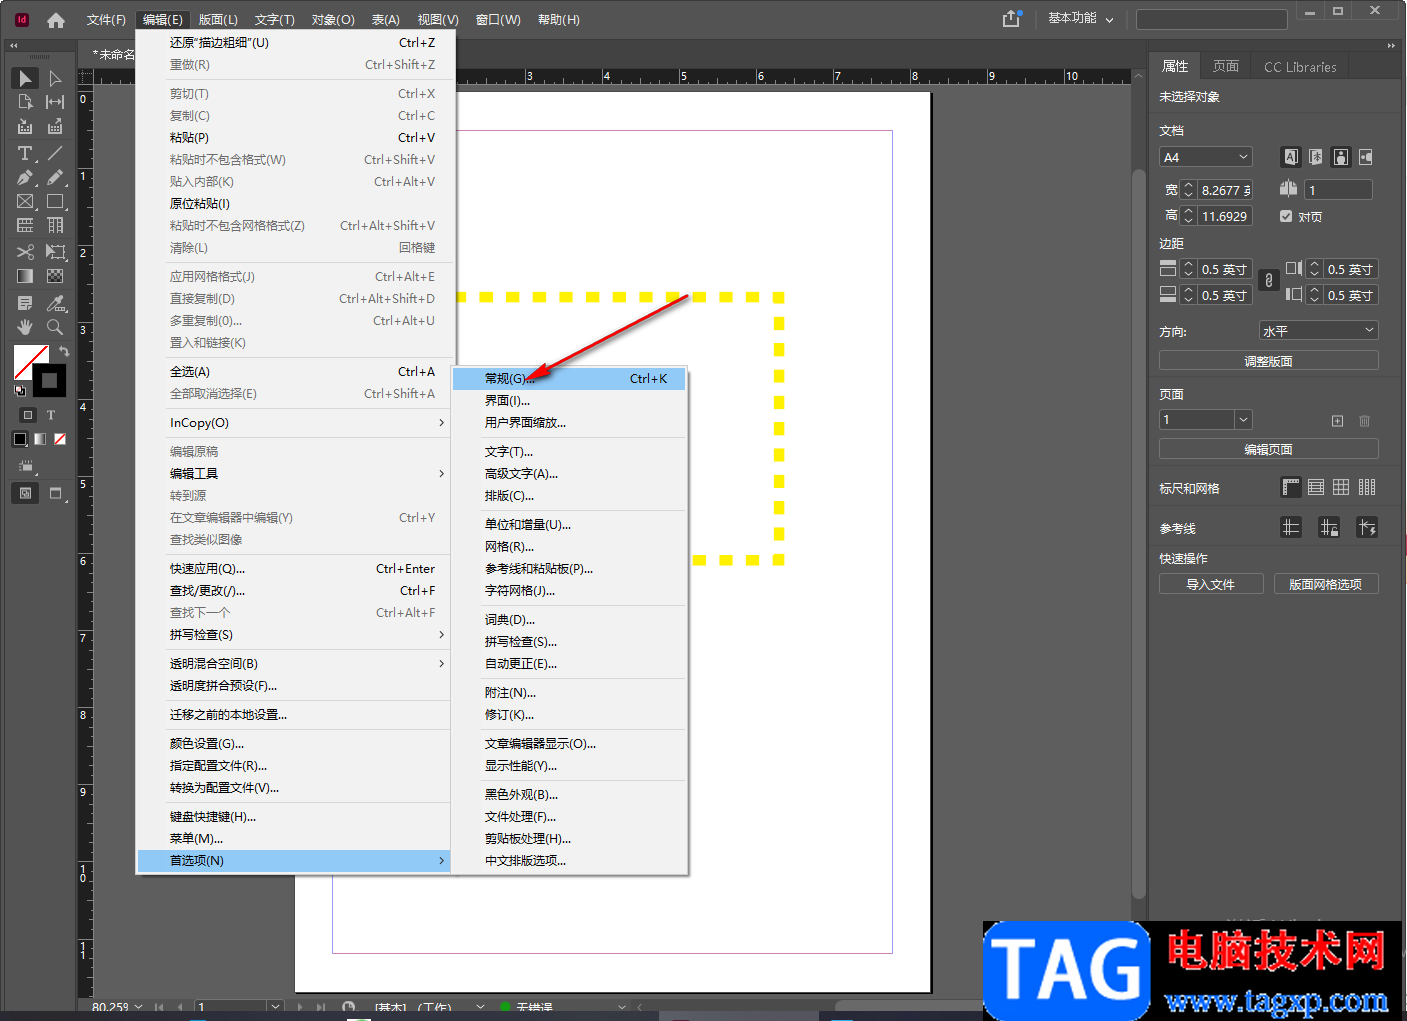Activate the Zoom magnifier tool
The image size is (1407, 1021).
(55, 327)
